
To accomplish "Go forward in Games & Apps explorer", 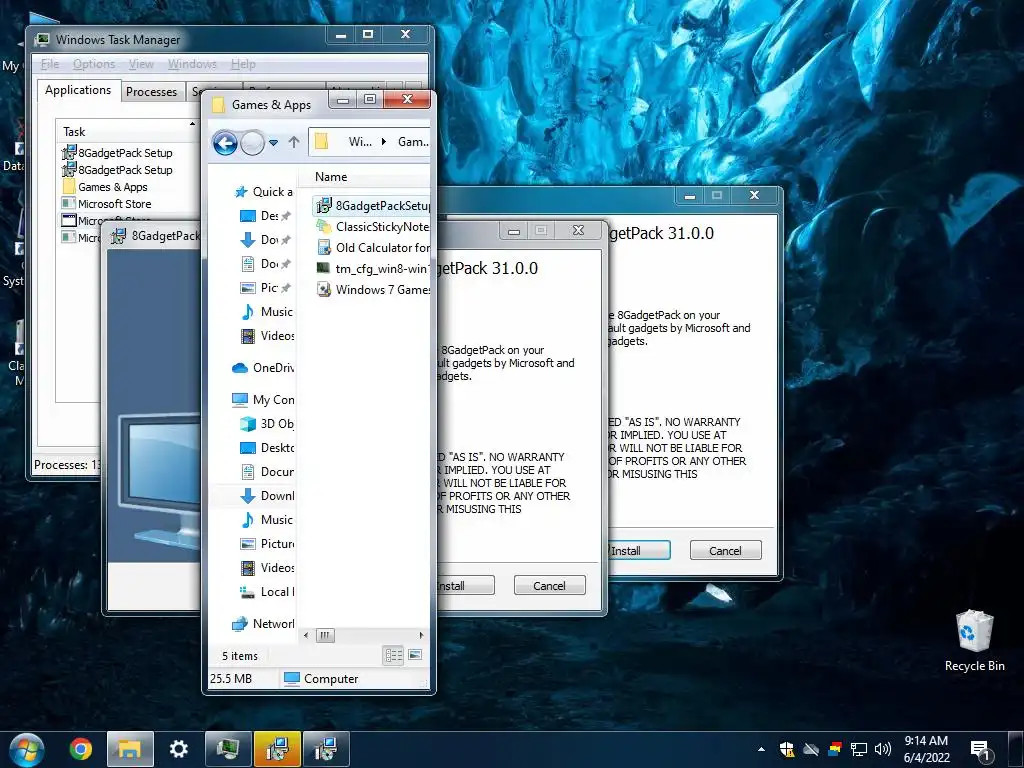I will [252, 142].
